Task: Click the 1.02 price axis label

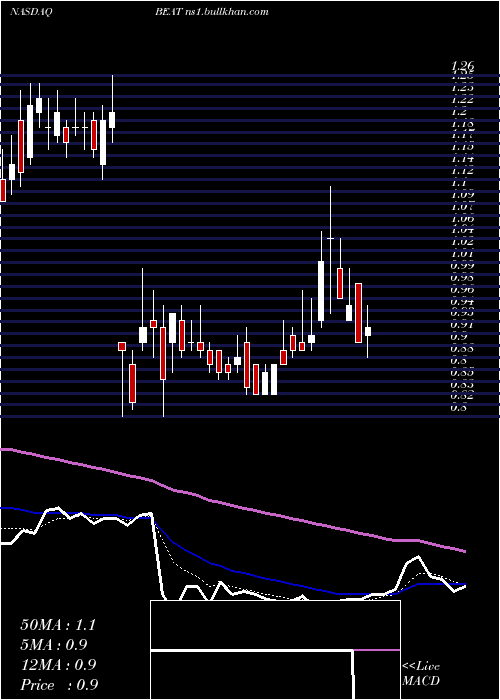Action: point(463,242)
